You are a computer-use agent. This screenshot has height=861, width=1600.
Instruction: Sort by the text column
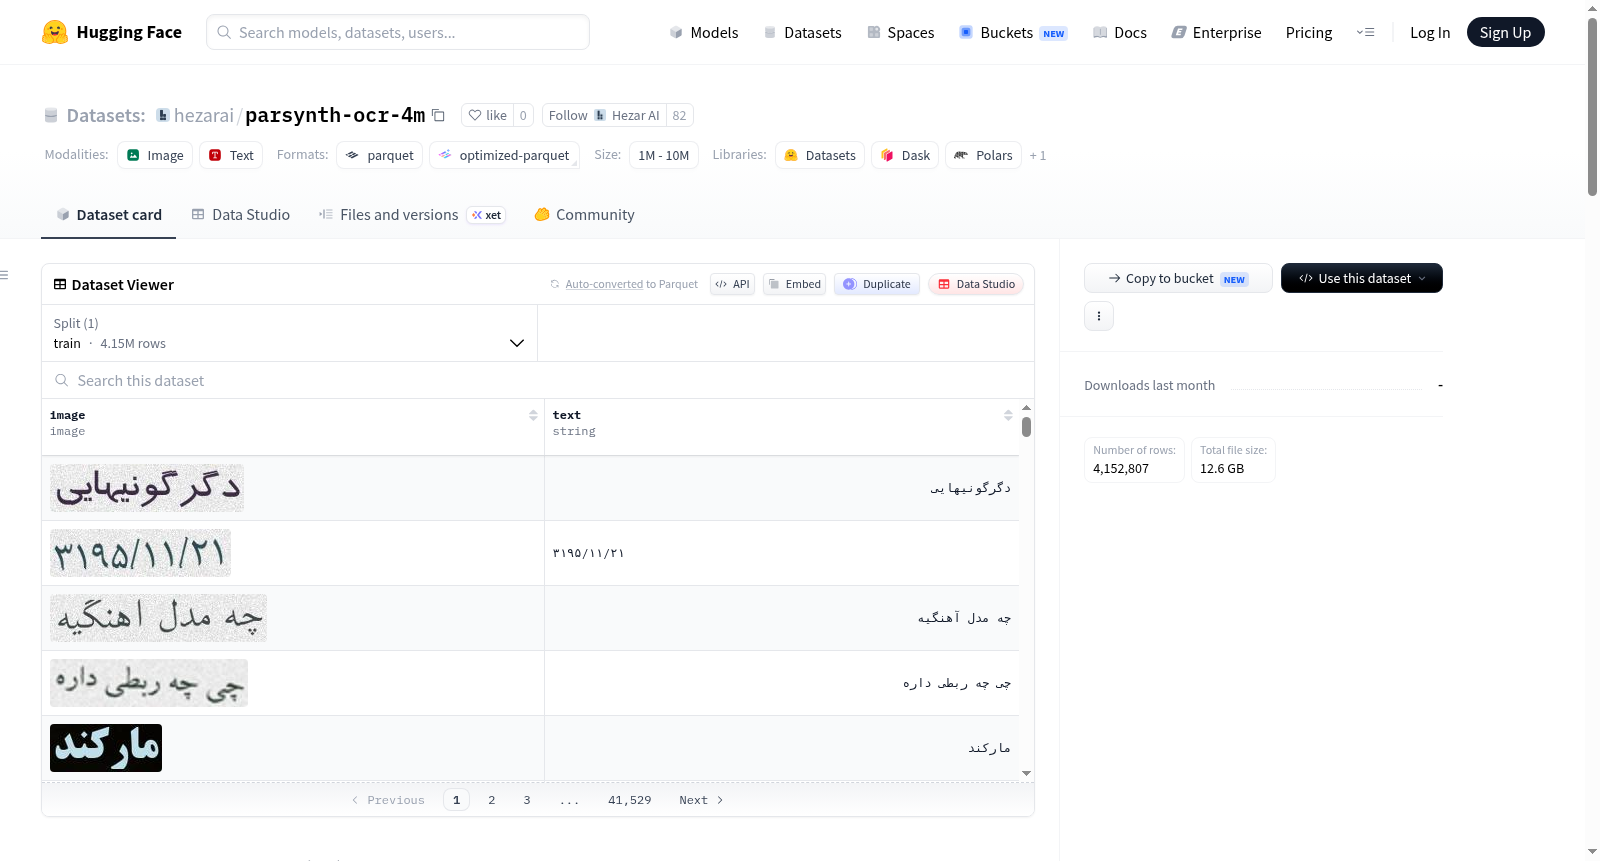pyautogui.click(x=1008, y=415)
